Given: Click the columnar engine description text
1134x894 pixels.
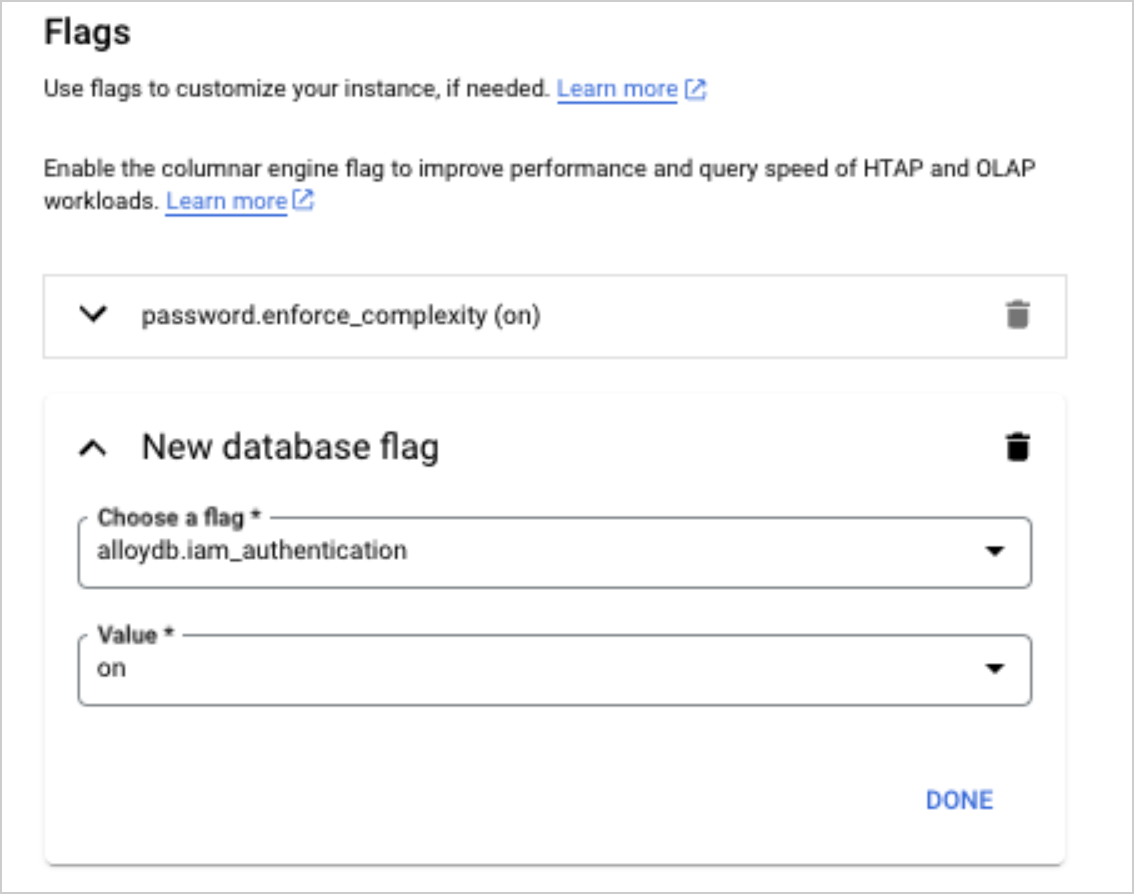Looking at the screenshot, I should (540, 168).
